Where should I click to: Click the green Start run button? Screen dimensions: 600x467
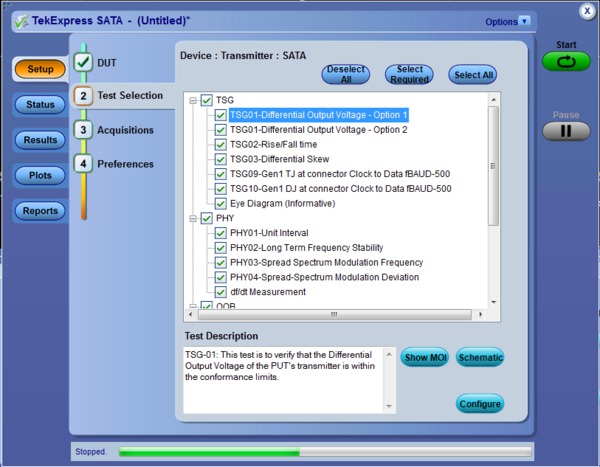click(x=566, y=61)
